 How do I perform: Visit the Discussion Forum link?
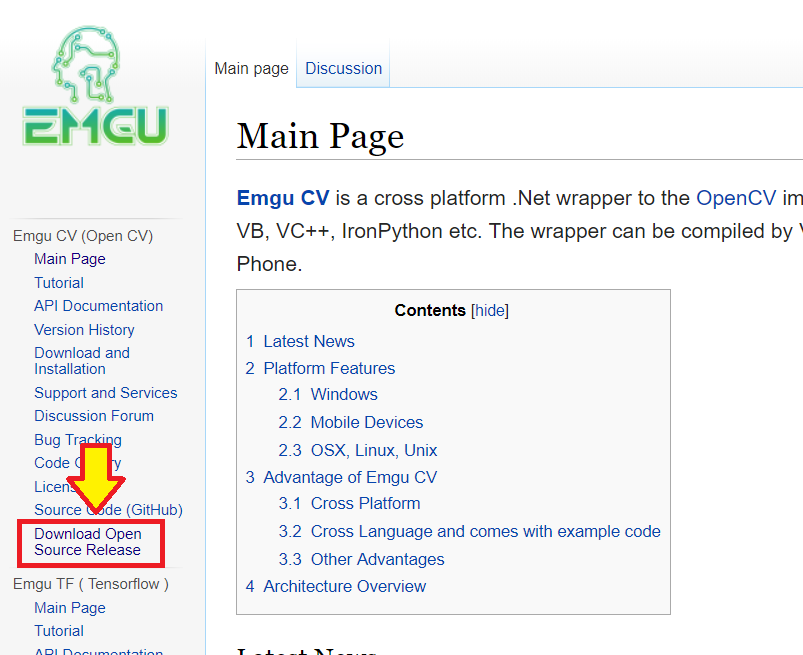click(x=94, y=416)
